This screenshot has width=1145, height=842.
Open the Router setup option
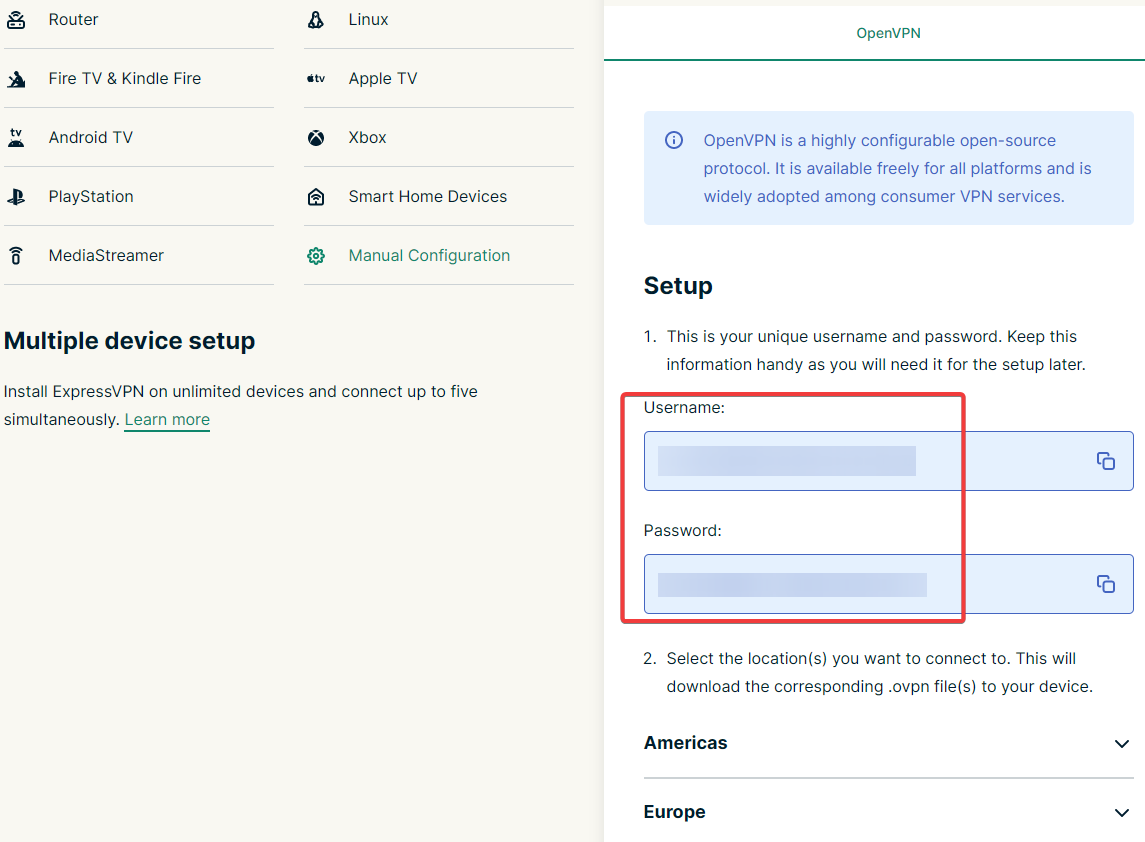[x=139, y=20]
